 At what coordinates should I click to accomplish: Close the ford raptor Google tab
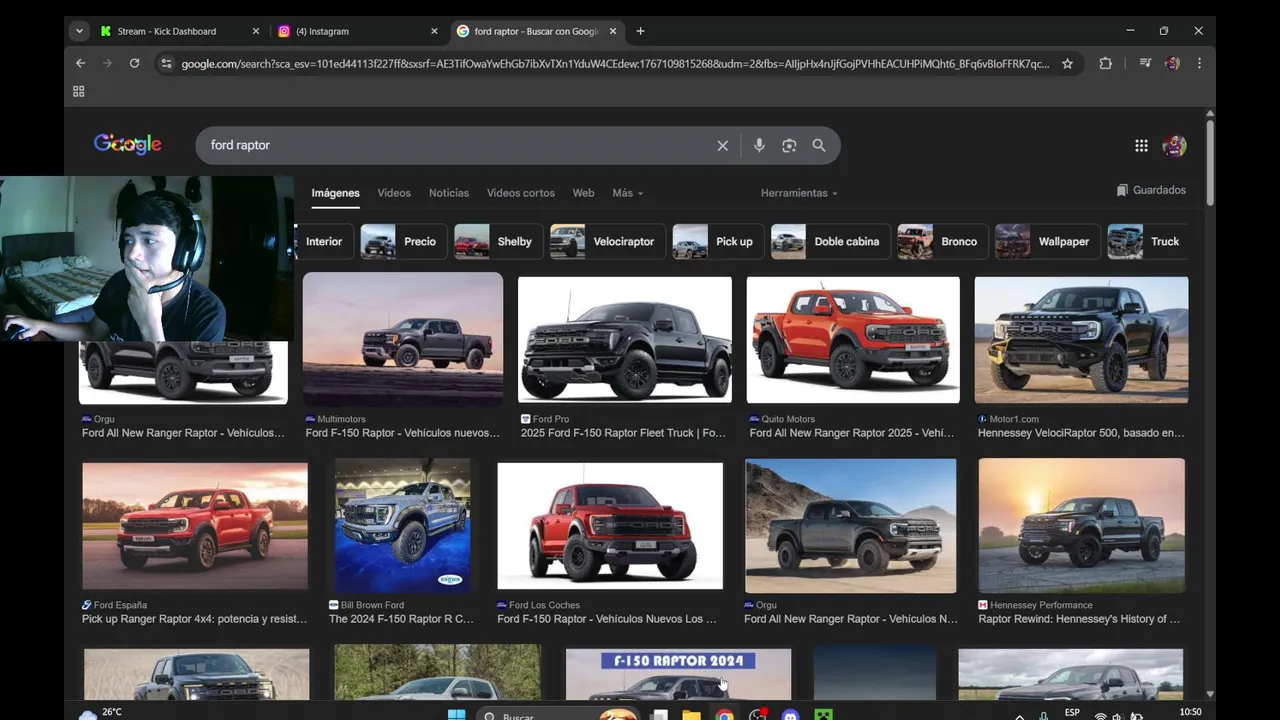tap(613, 31)
